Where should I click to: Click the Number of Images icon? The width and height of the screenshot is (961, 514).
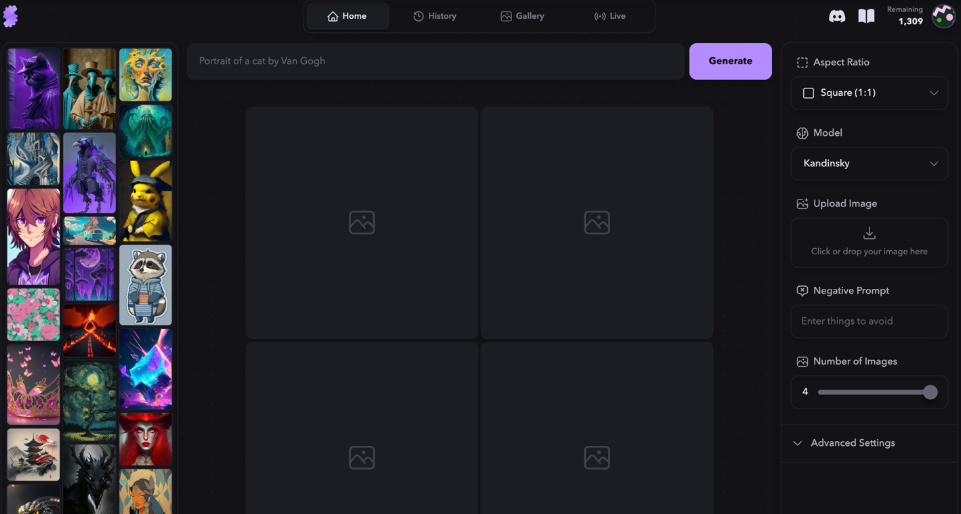802,361
